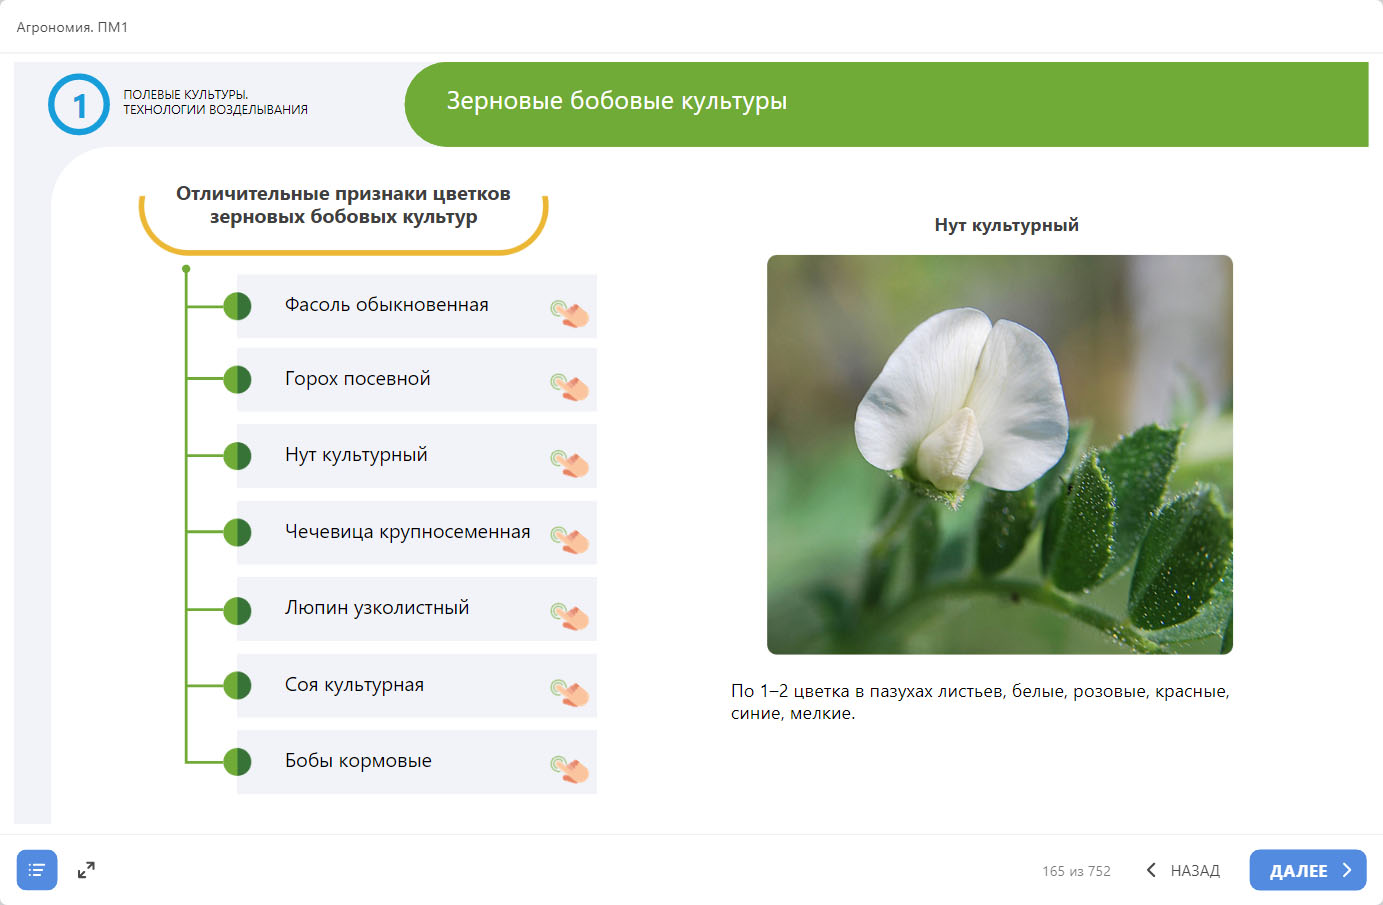The image size is (1383, 905).
Task: Click the hand pointer icon beside Нут культурный
Action: (x=570, y=463)
